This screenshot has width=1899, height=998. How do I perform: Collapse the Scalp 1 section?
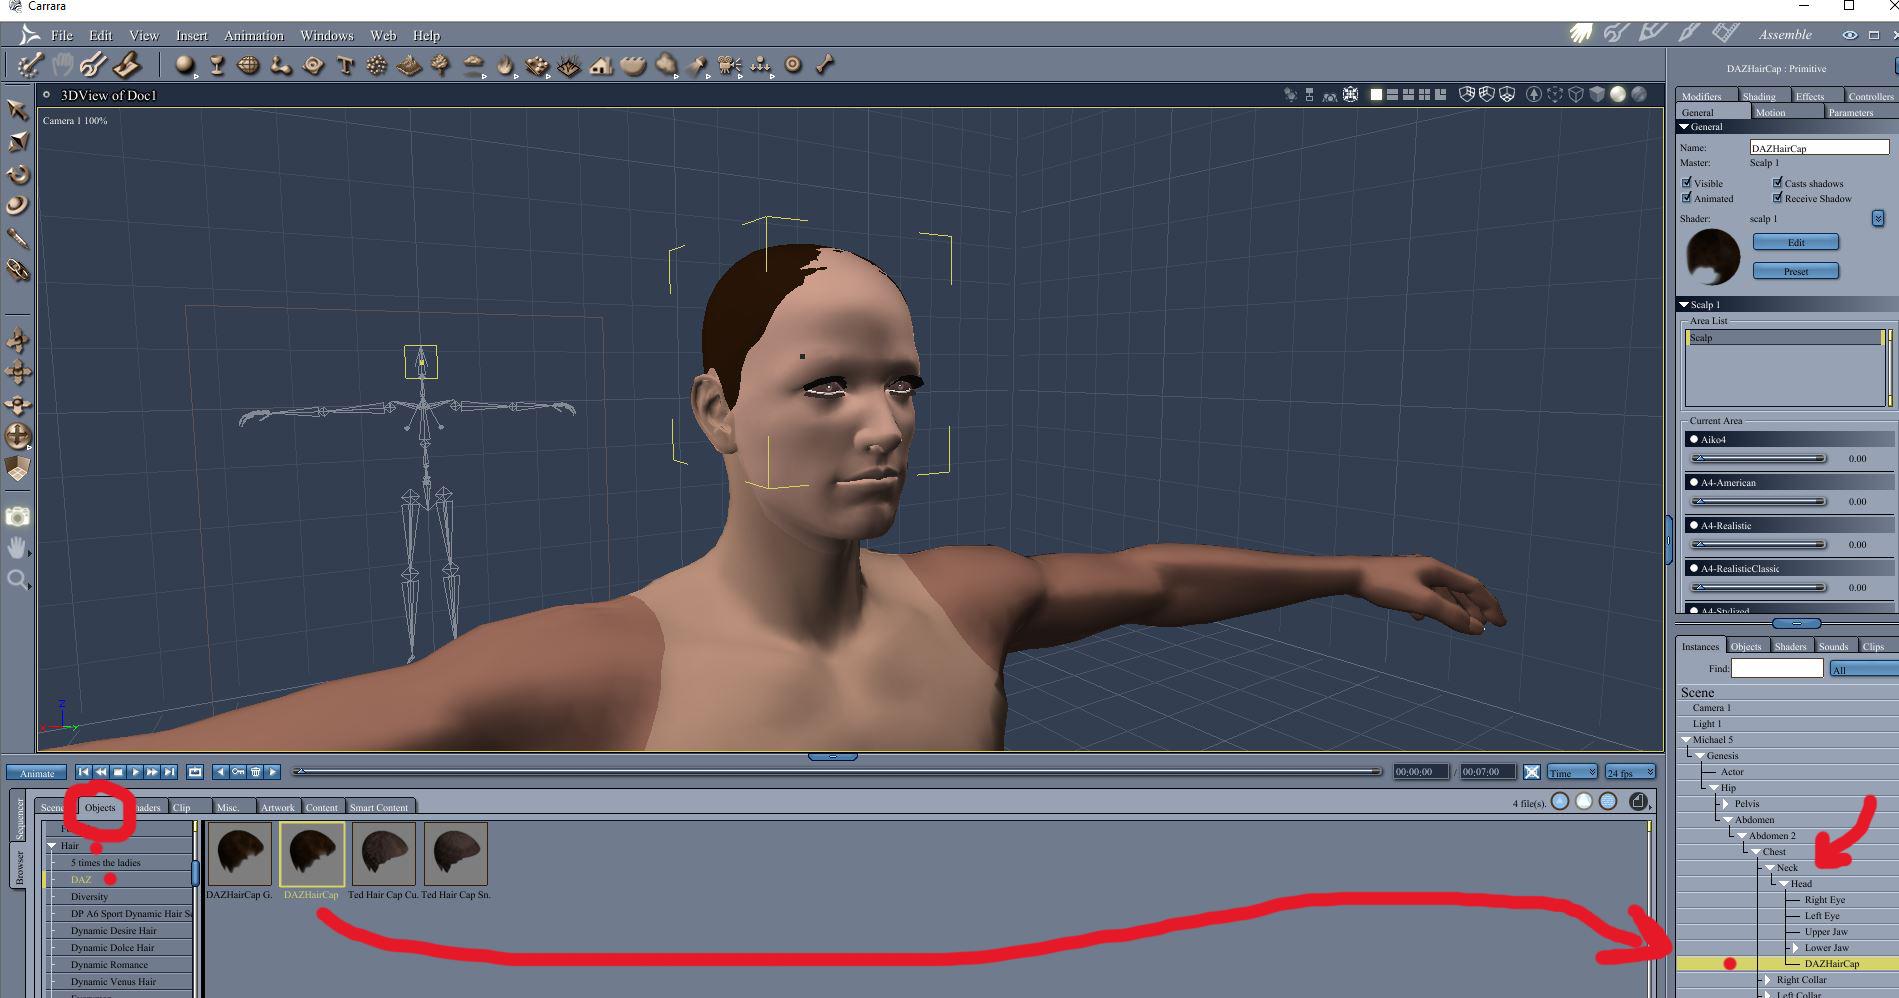[x=1684, y=305]
